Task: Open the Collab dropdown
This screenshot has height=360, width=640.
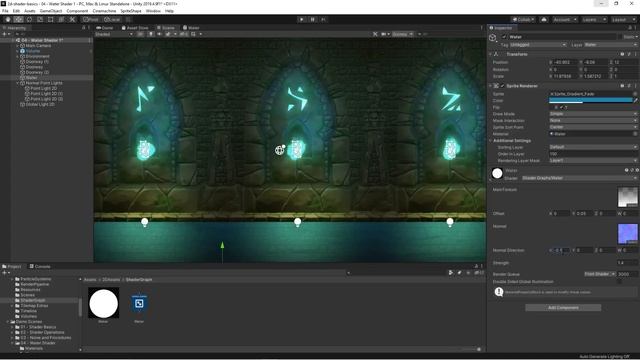Action: pyautogui.click(x=523, y=19)
